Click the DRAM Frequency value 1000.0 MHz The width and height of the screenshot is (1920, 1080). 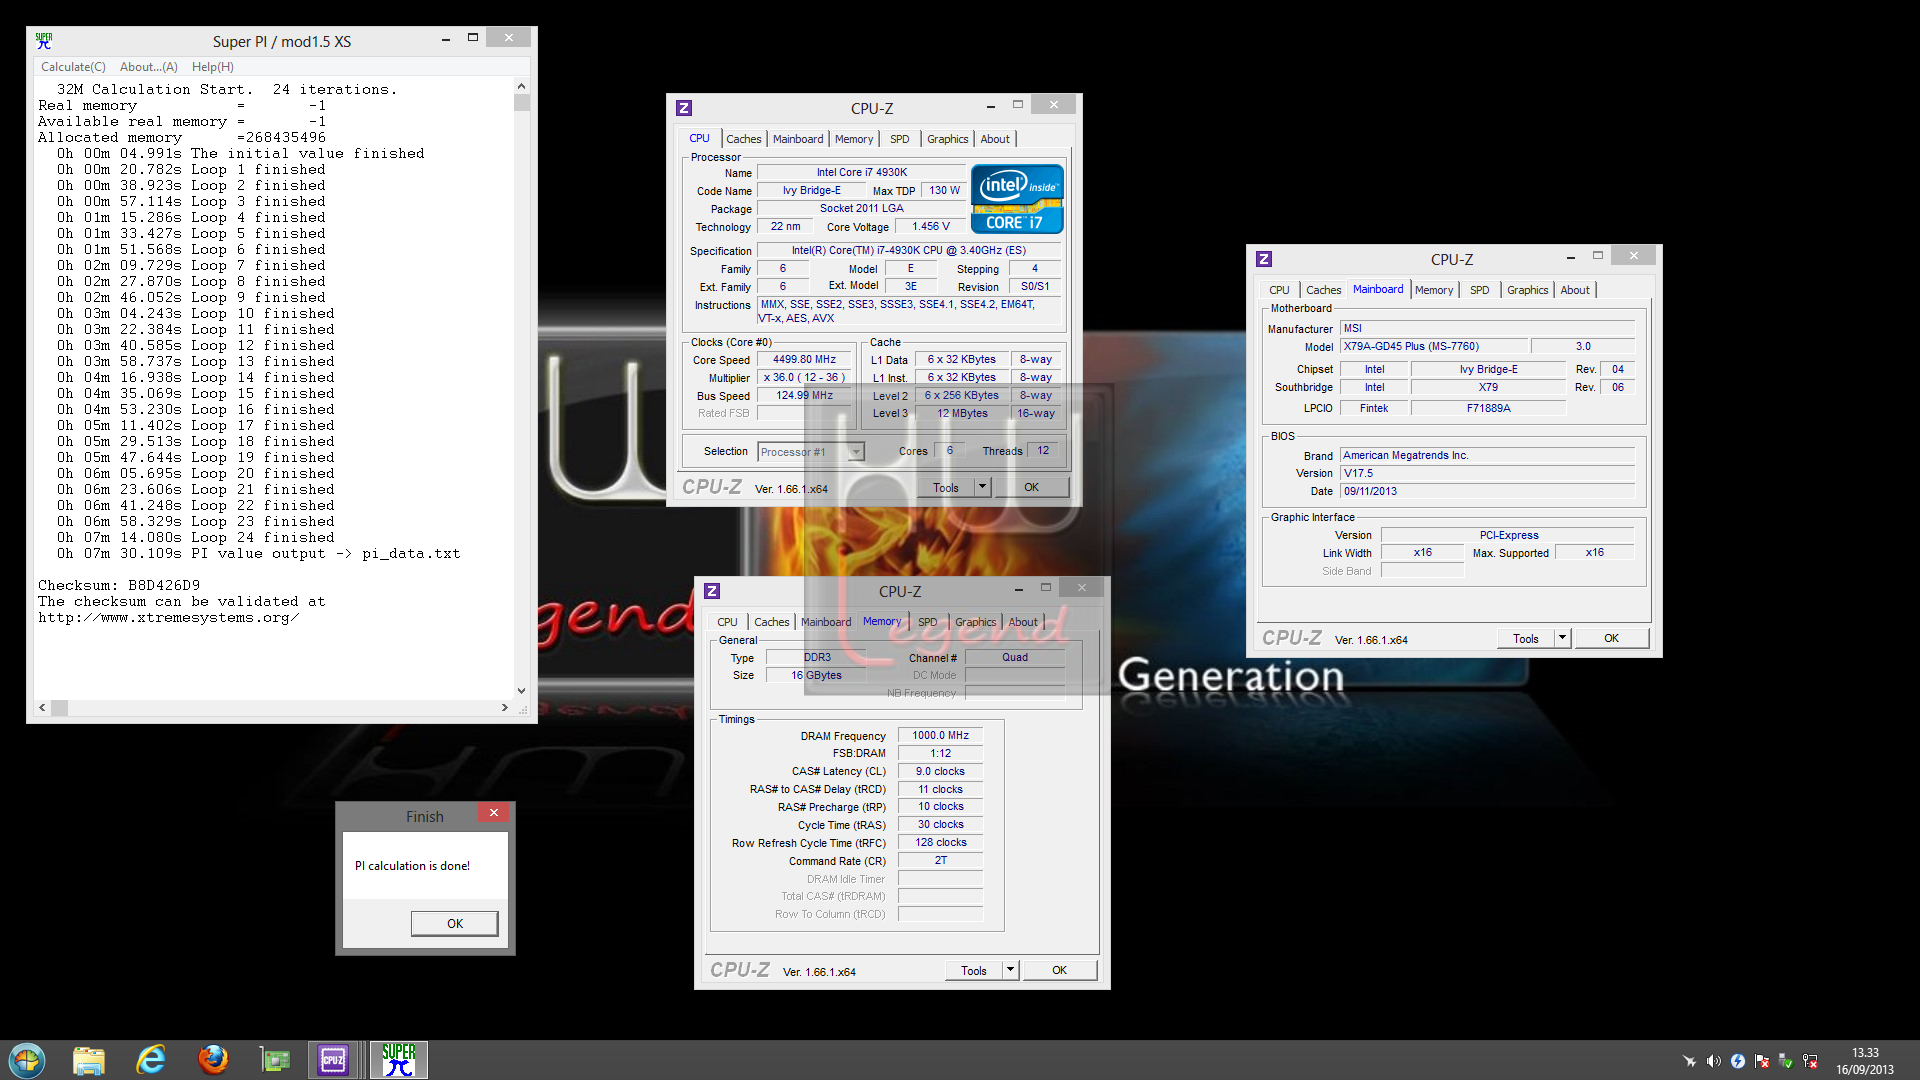pyautogui.click(x=940, y=735)
